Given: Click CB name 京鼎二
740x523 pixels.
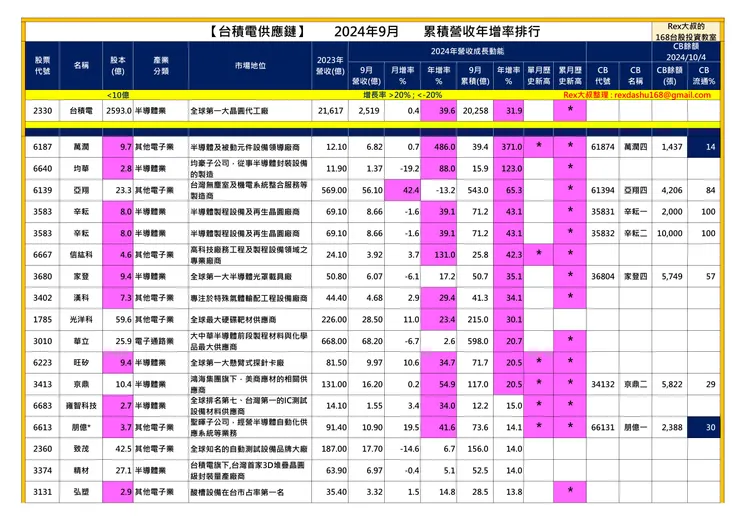Looking at the screenshot, I should coord(635,384).
